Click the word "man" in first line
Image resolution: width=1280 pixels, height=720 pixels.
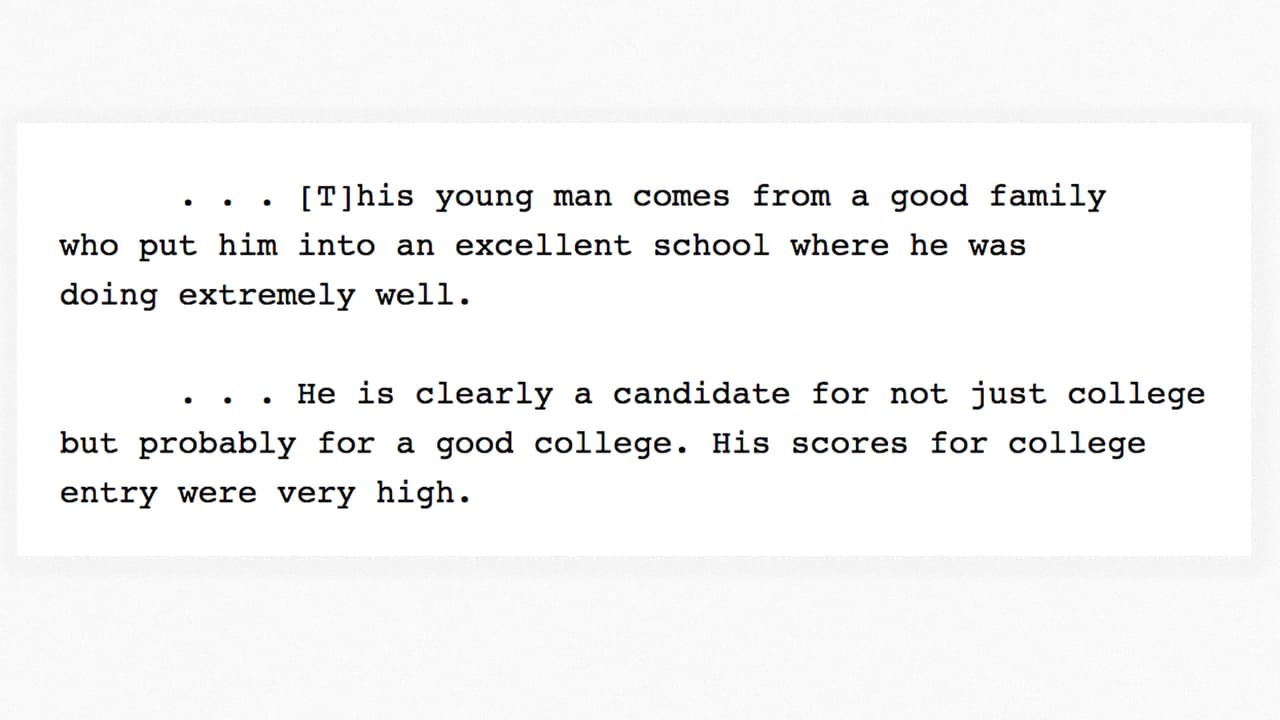pyautogui.click(x=582, y=198)
